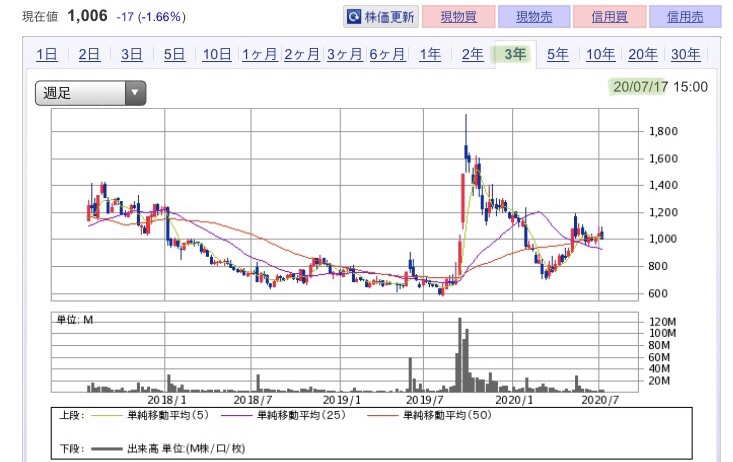Open the 週足 chart interval dropdown
Image resolution: width=733 pixels, height=462 pixels.
point(91,93)
